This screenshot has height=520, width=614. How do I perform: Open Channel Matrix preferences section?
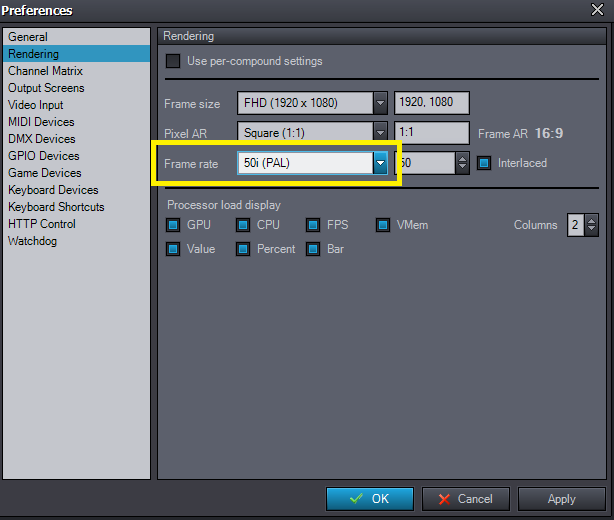[45, 71]
